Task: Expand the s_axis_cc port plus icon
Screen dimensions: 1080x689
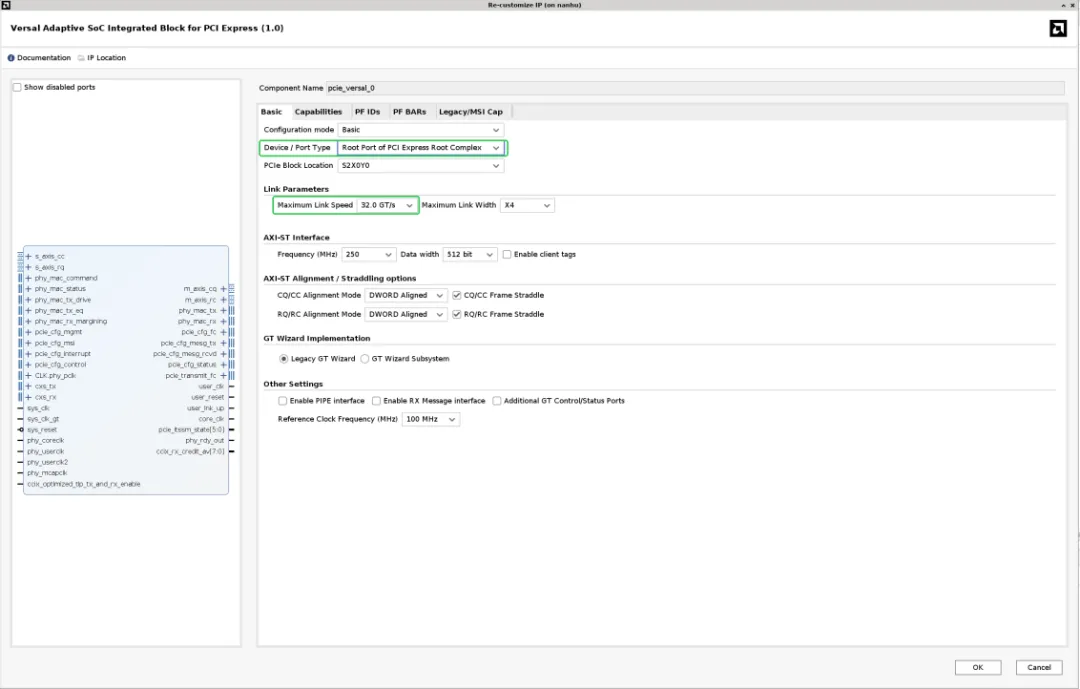Action: [28, 257]
